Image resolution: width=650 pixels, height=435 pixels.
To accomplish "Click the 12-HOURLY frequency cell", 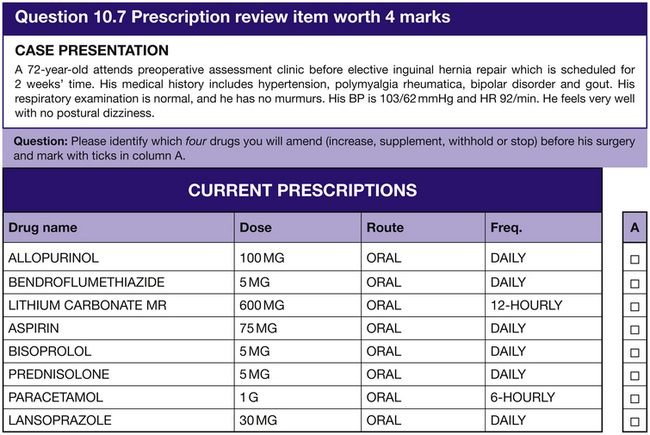I will (526, 305).
